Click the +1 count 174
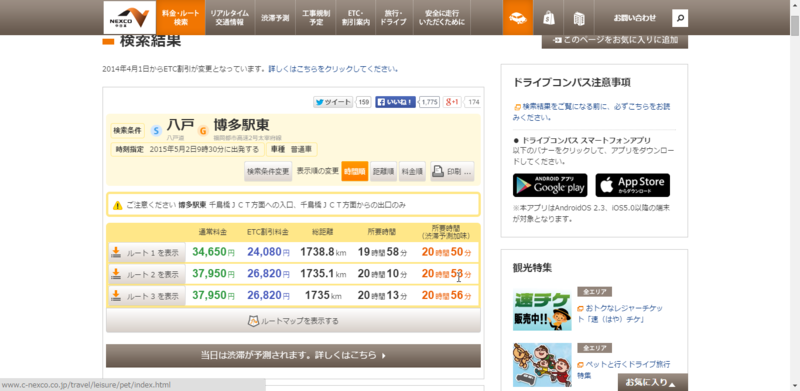Viewport: 800px width, 391px height. point(473,102)
